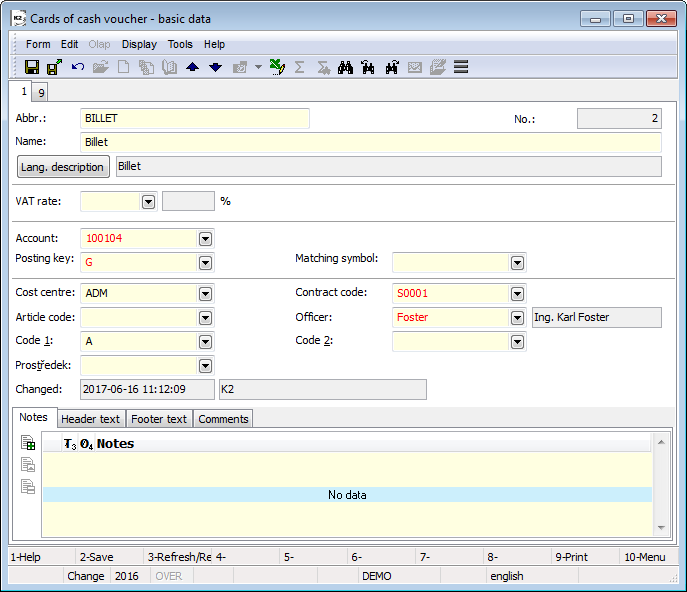687x592 pixels.
Task: Expand the Contract code dropdown
Action: point(517,294)
